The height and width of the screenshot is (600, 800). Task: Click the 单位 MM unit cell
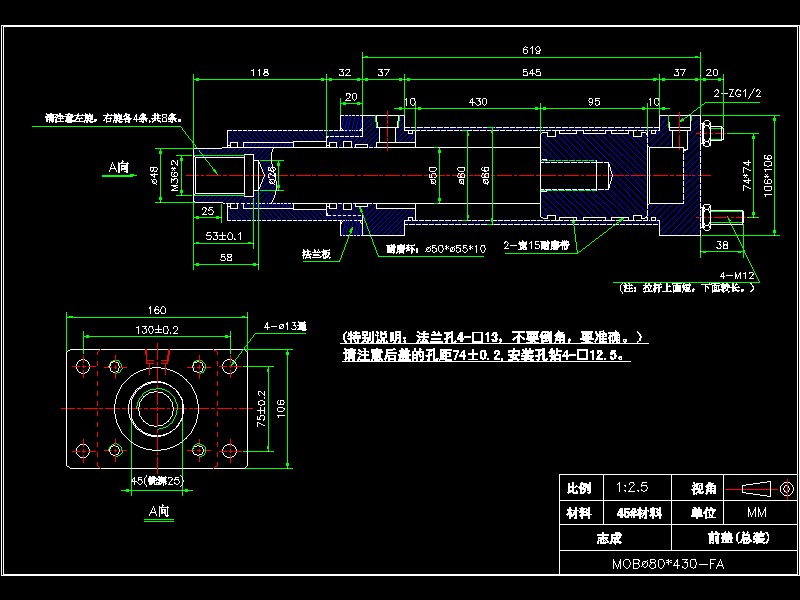pos(758,511)
